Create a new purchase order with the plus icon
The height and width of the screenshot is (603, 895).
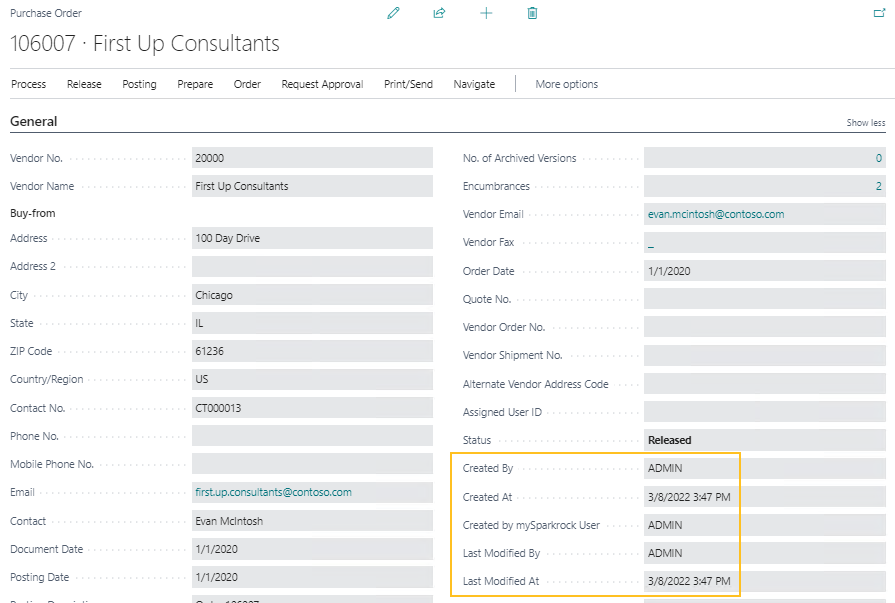pyautogui.click(x=486, y=13)
